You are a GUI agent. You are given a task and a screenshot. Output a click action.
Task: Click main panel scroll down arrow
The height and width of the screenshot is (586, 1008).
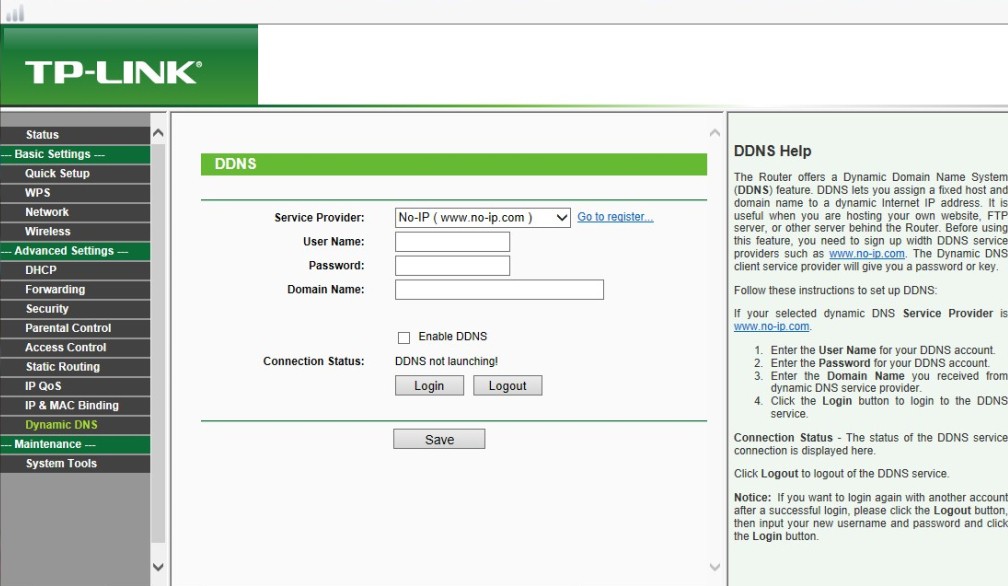click(x=715, y=567)
